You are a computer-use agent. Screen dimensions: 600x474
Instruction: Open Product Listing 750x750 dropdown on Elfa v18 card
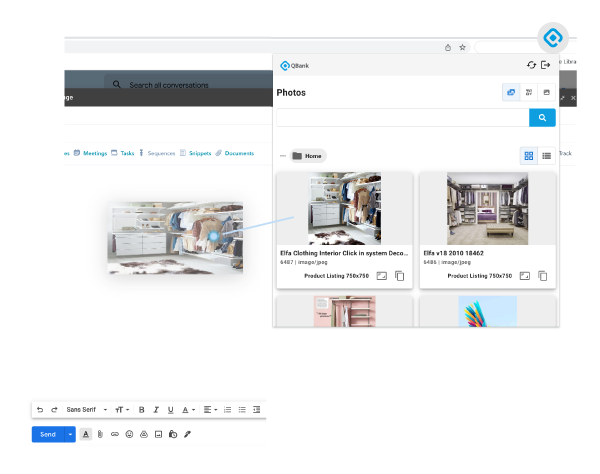click(479, 276)
